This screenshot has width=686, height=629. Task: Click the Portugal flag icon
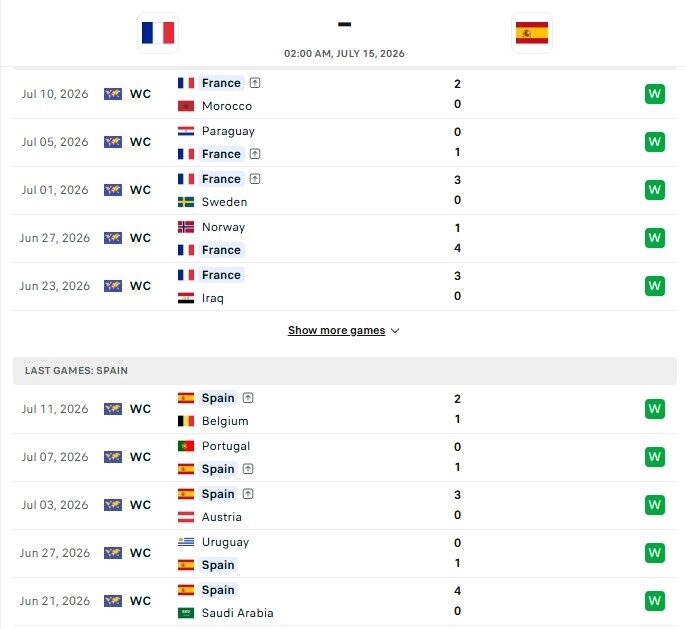[186, 446]
